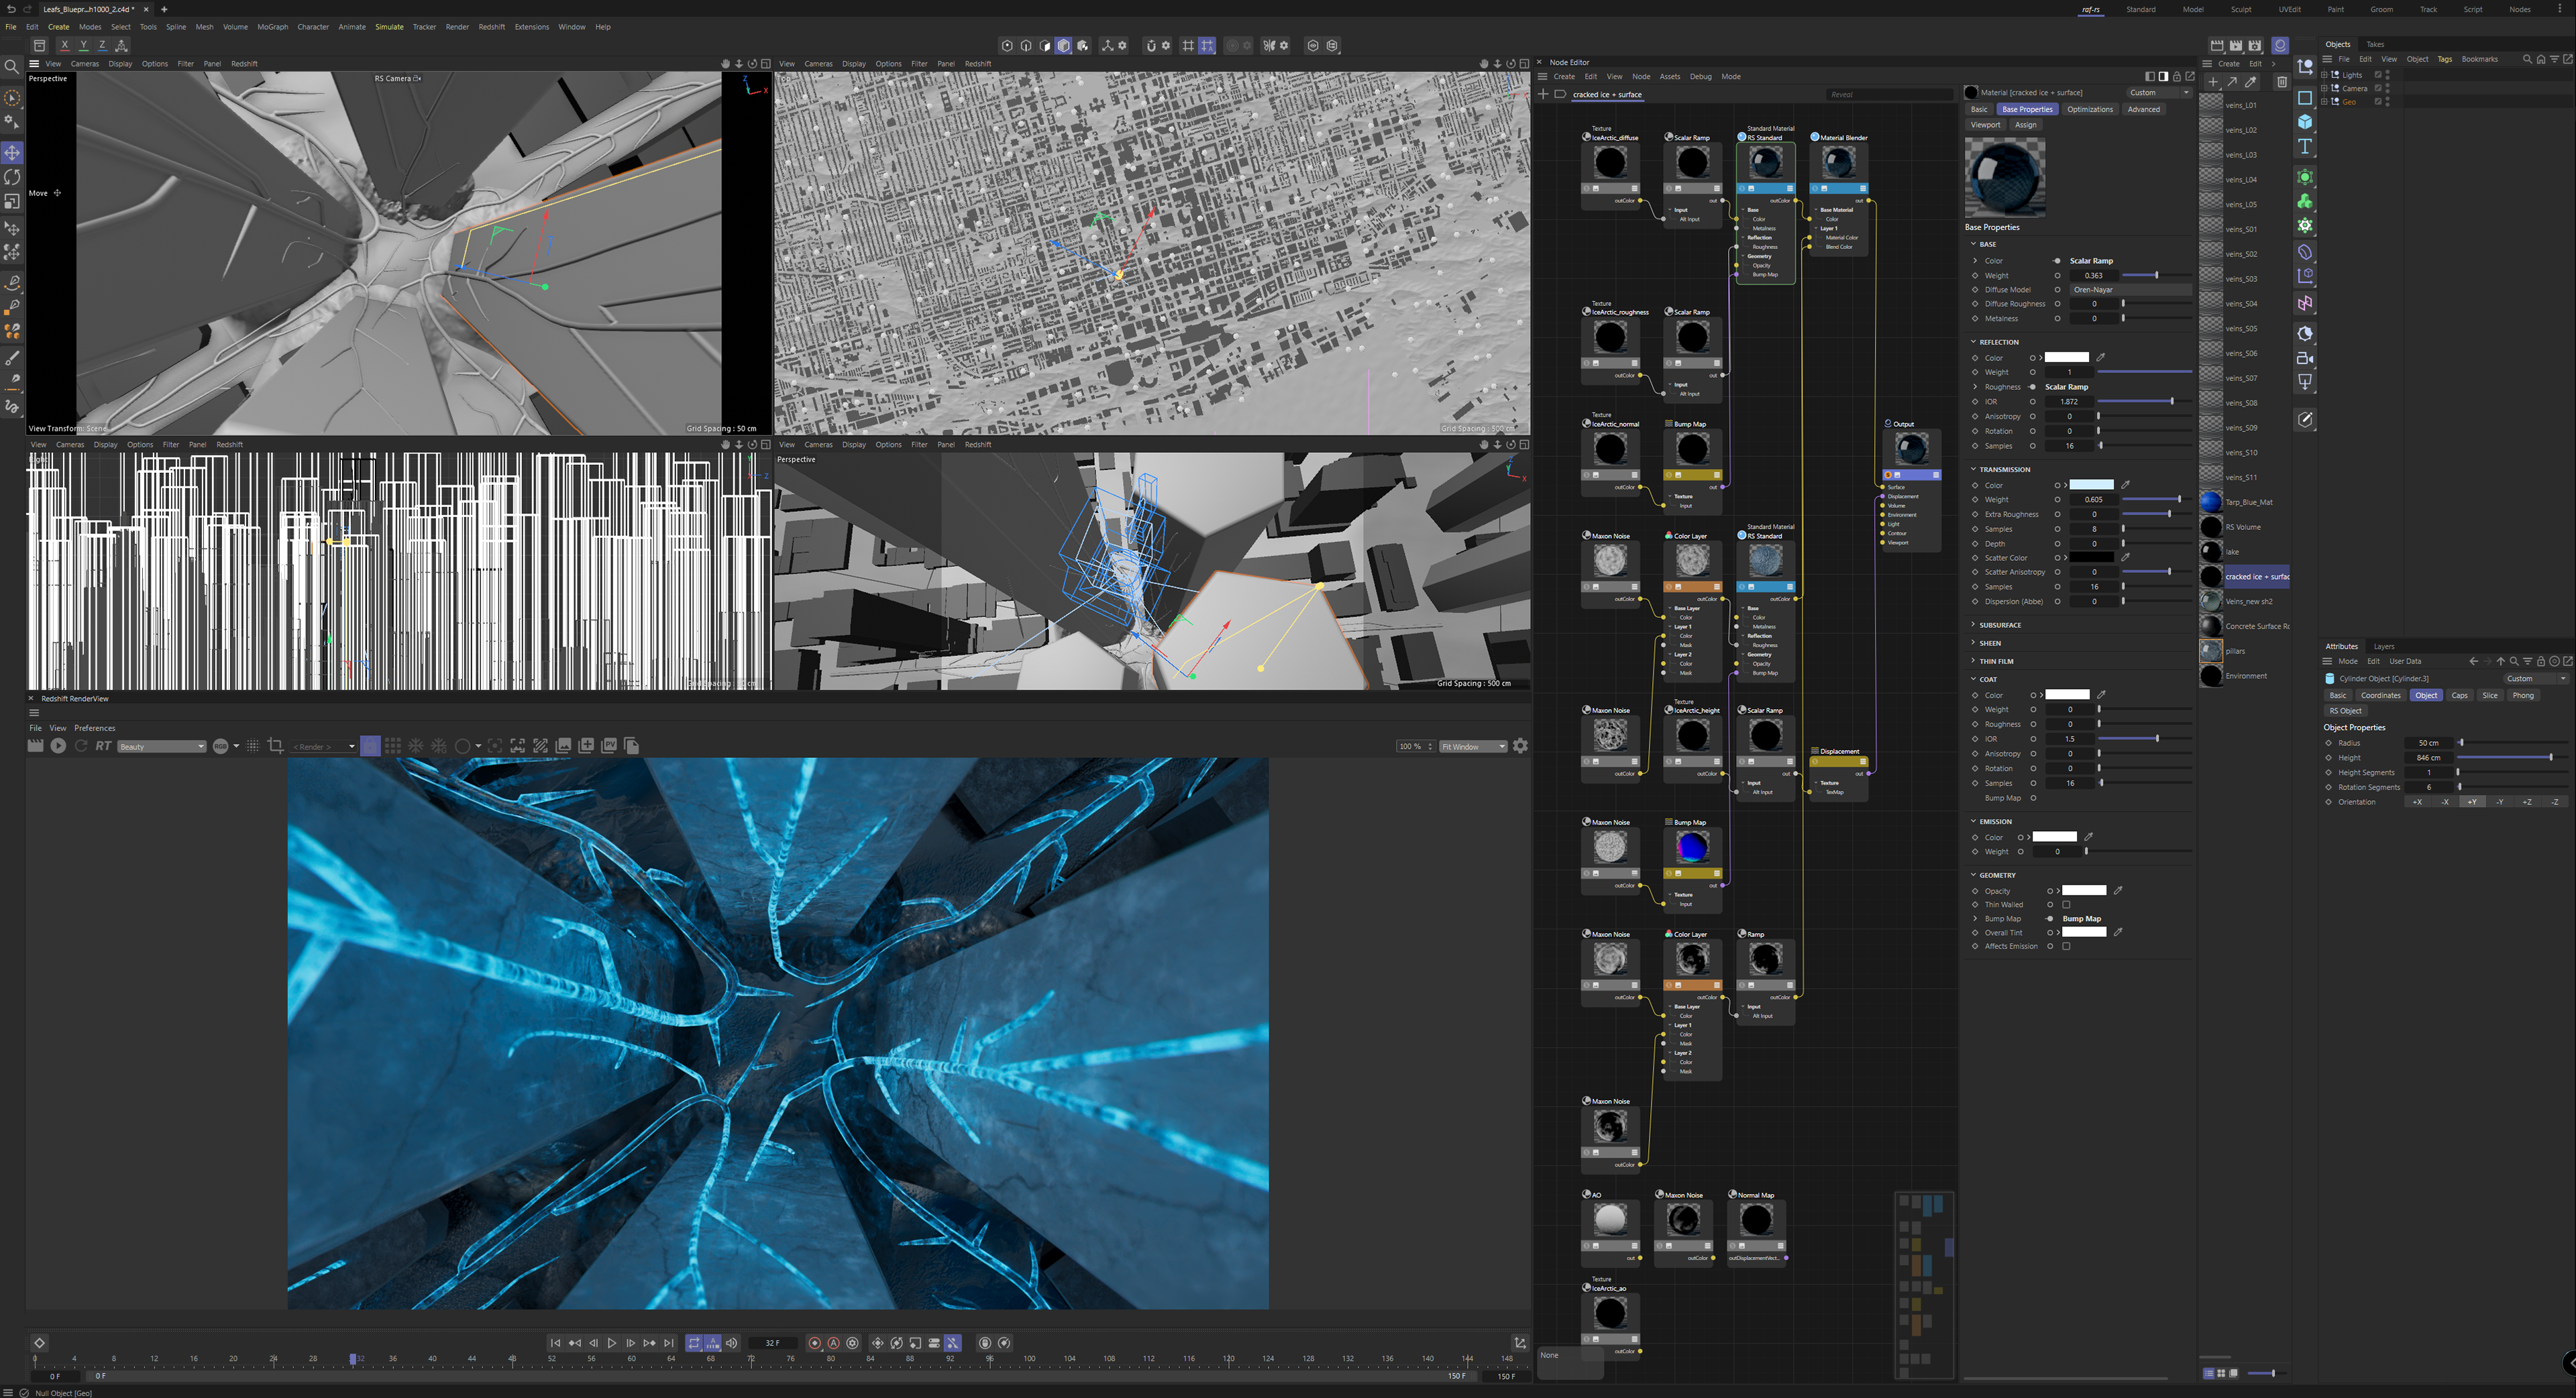This screenshot has width=2576, height=1398.
Task: Expand the SUBSURFACE section
Action: 1999,625
